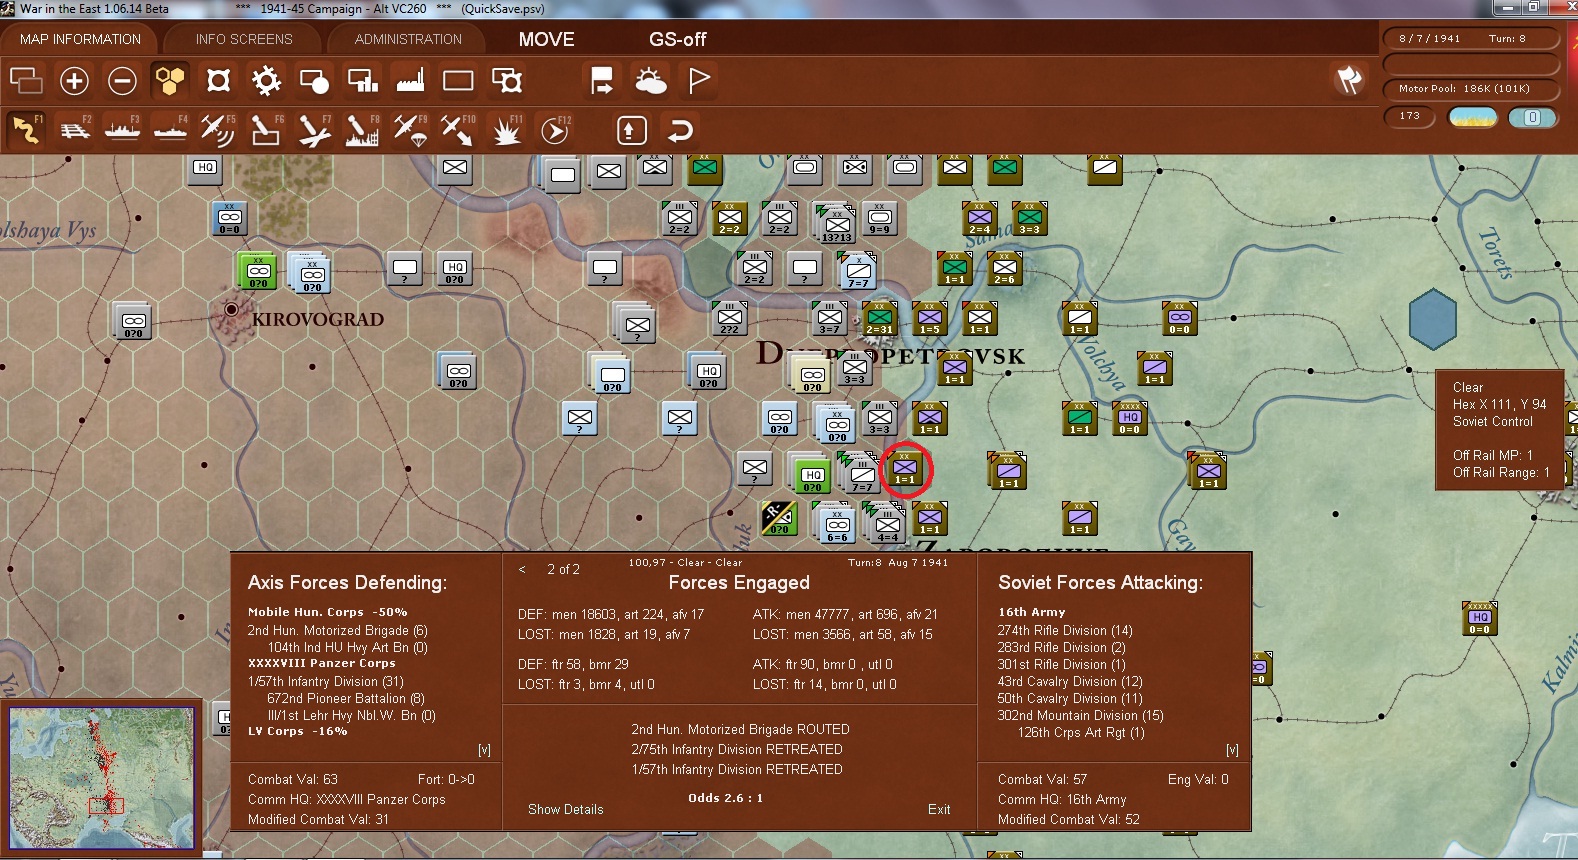Select the black-yellow striped unit counter
Image resolution: width=1578 pixels, height=860 pixels.
778,518
